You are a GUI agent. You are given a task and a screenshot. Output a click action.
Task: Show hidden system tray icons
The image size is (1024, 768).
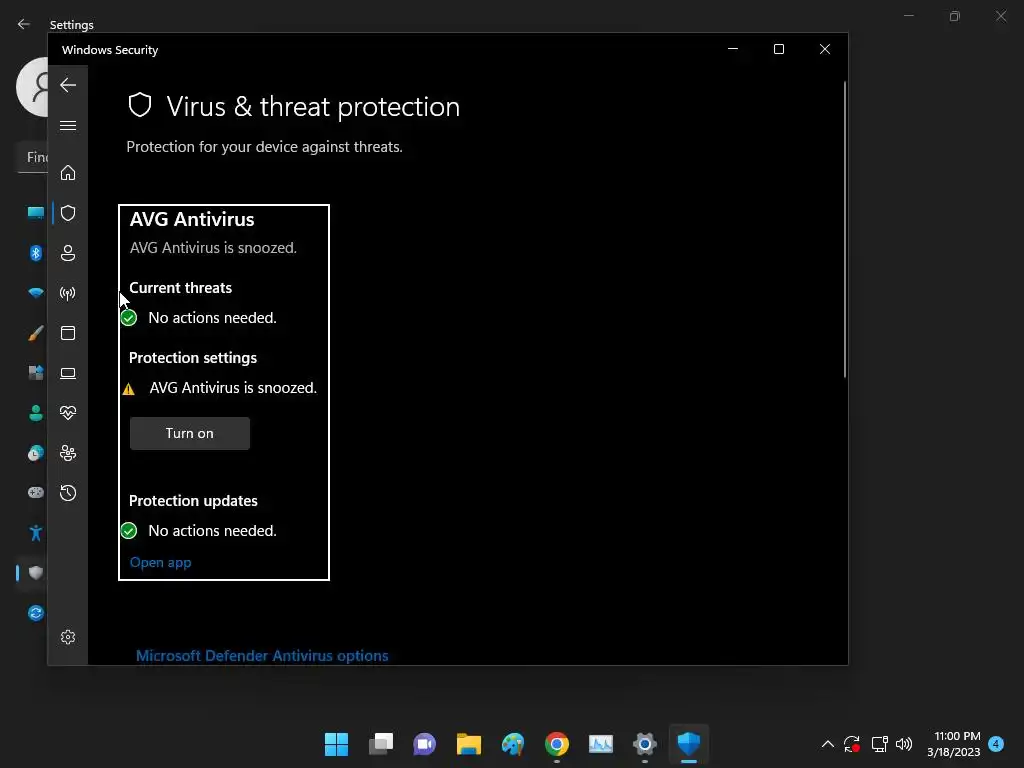(827, 744)
